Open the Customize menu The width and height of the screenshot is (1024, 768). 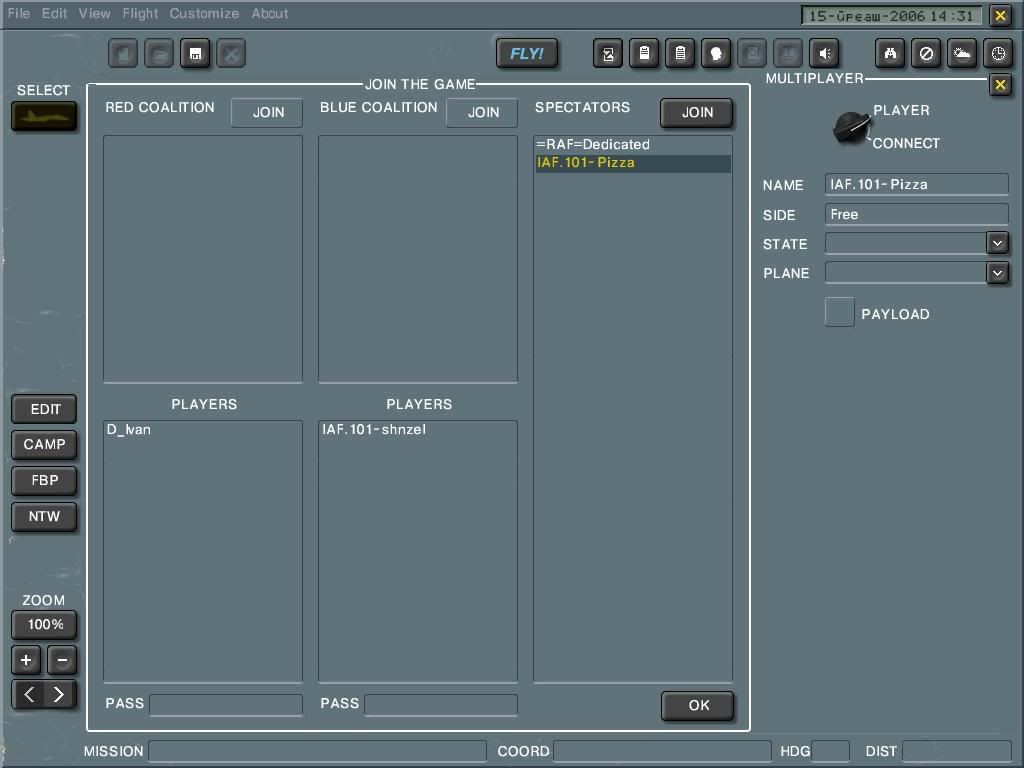coord(204,14)
